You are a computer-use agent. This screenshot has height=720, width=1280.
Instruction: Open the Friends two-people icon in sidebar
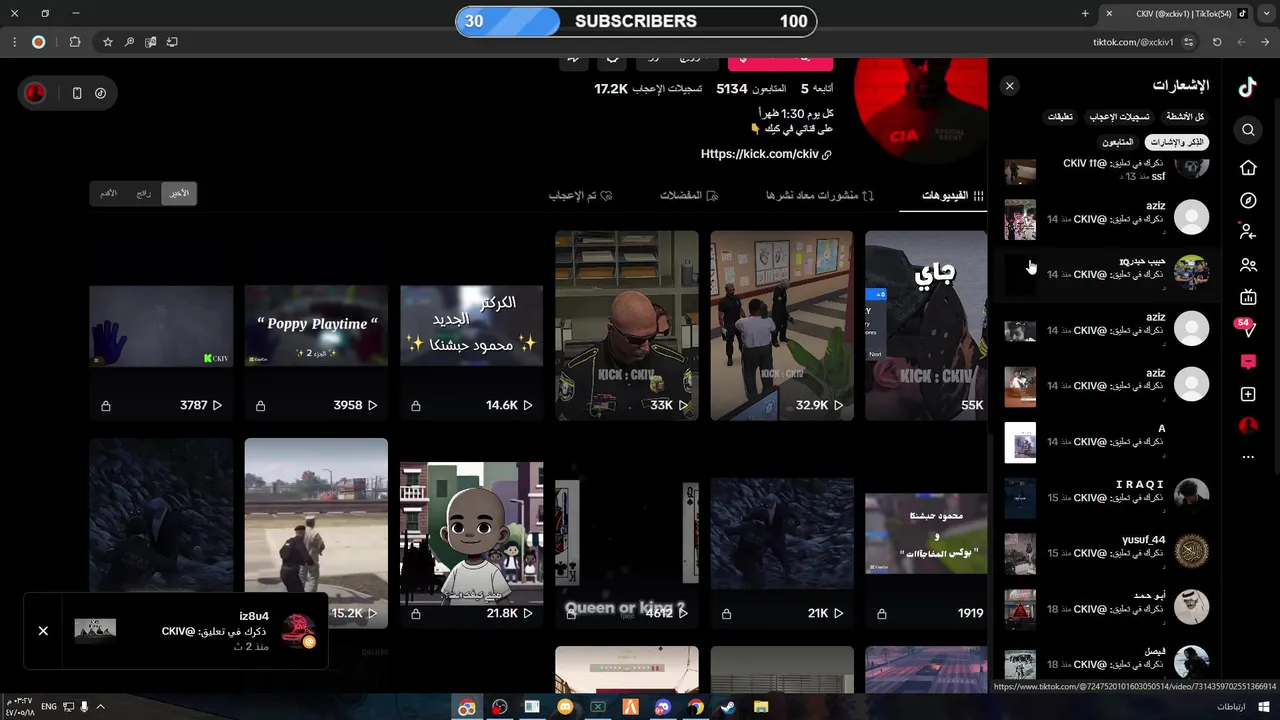coord(1248,265)
